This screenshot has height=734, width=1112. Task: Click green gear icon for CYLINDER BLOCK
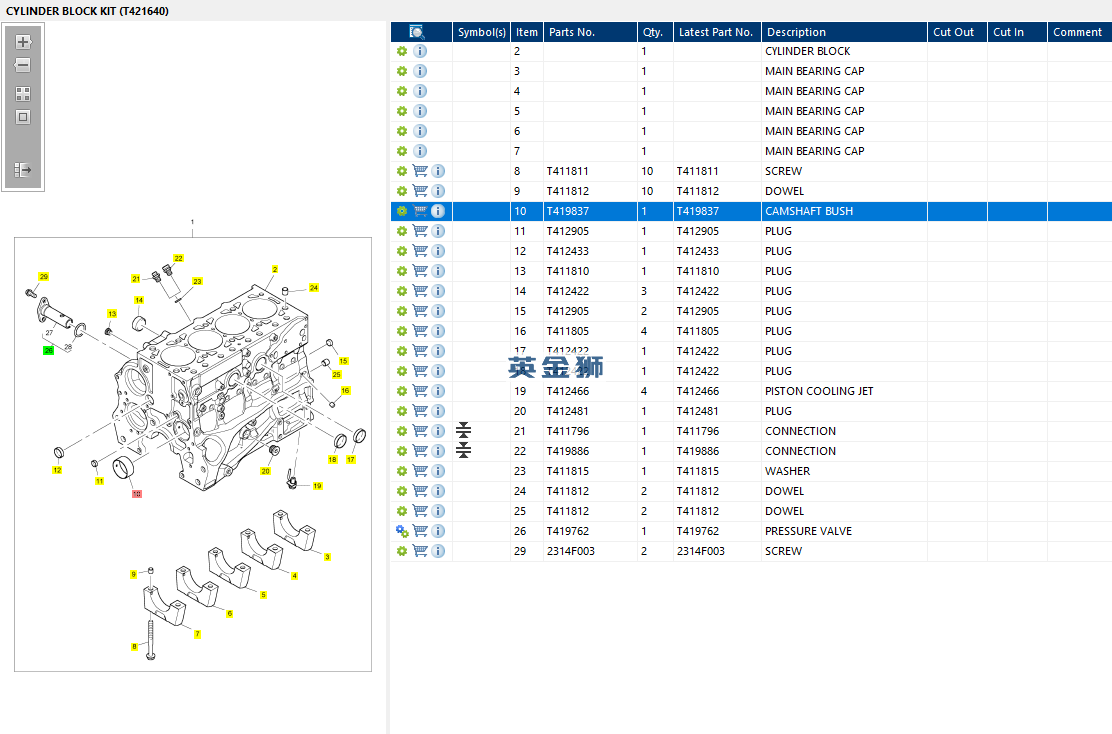(x=402, y=51)
